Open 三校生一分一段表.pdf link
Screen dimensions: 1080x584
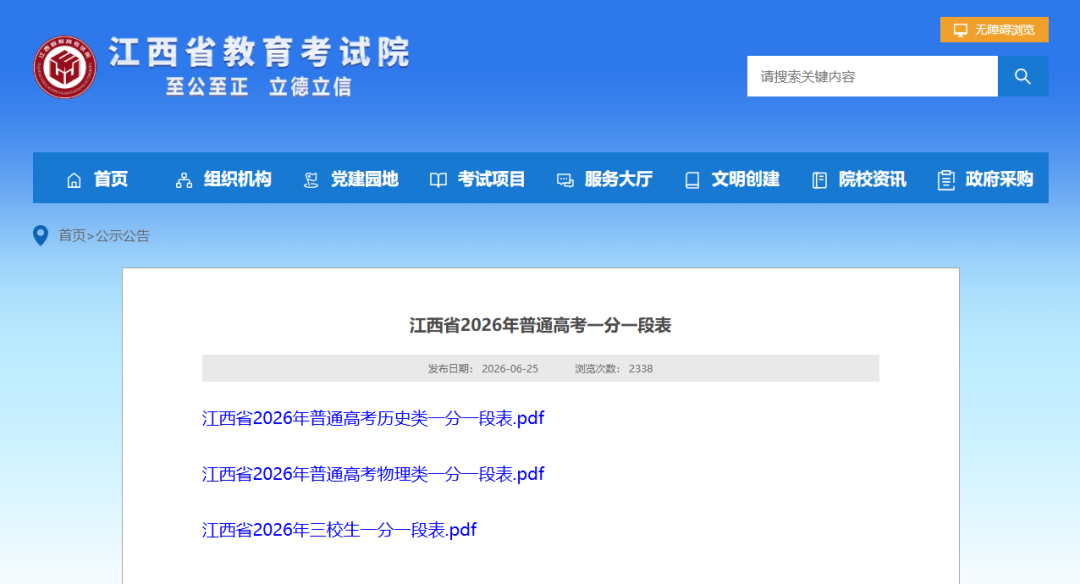click(339, 530)
